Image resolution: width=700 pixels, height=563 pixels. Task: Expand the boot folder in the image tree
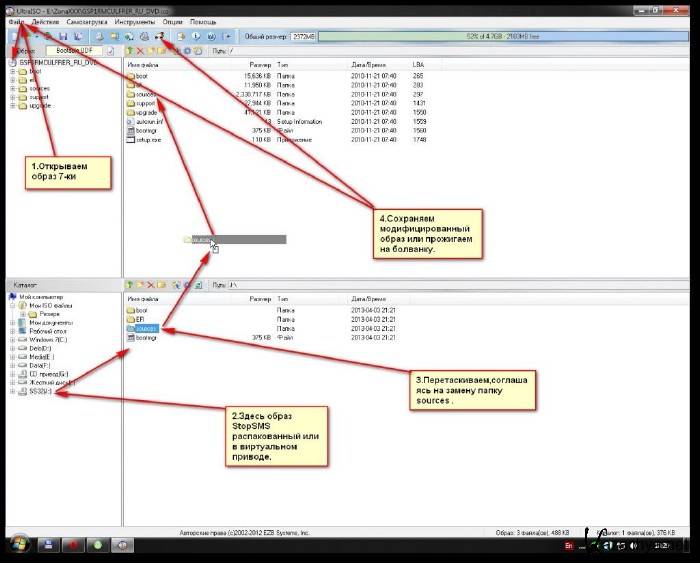click(13, 72)
